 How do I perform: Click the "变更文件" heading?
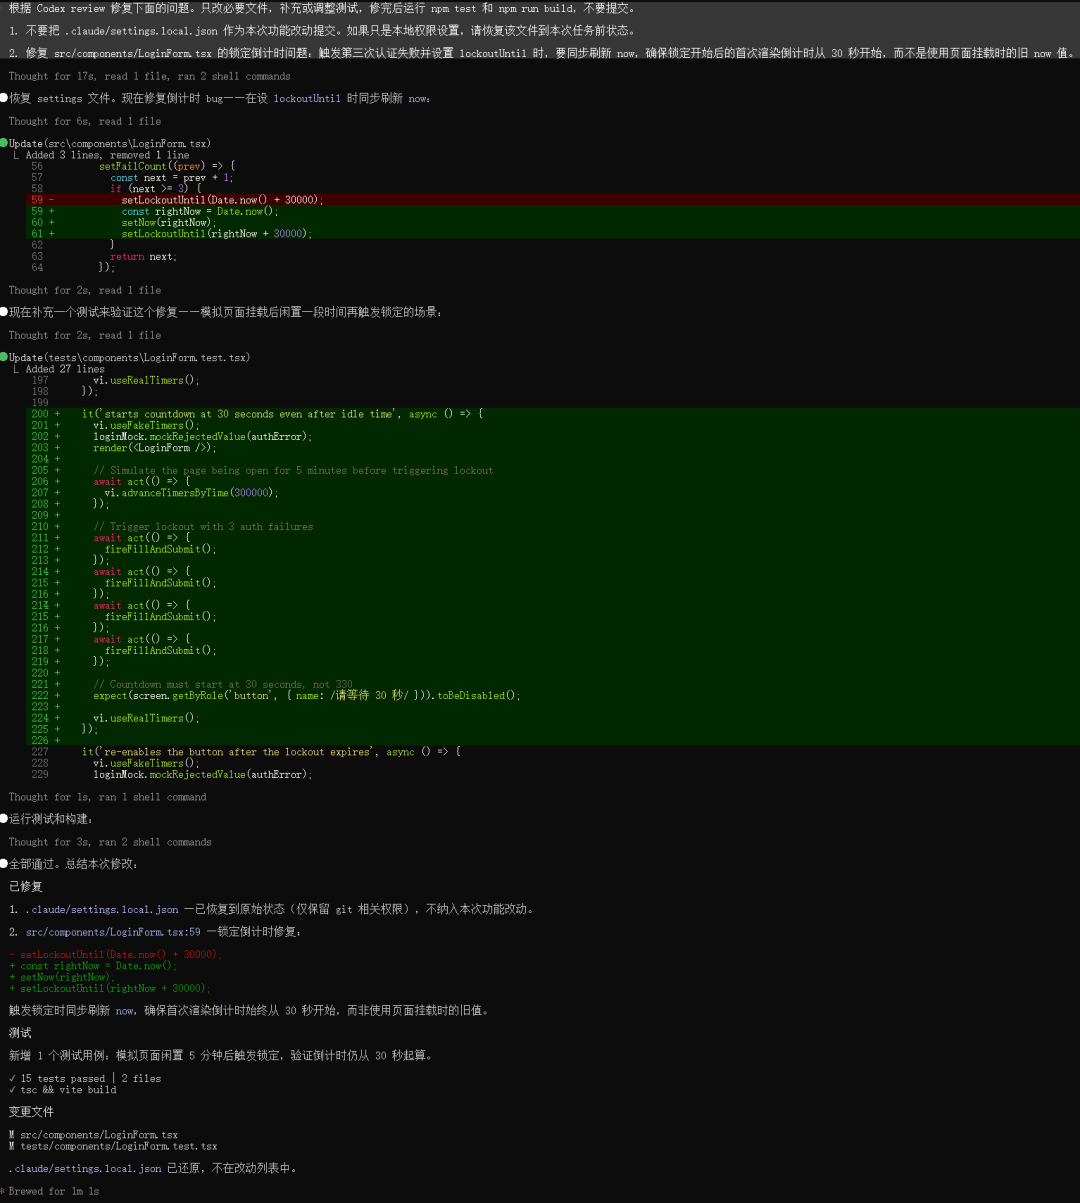31,1112
